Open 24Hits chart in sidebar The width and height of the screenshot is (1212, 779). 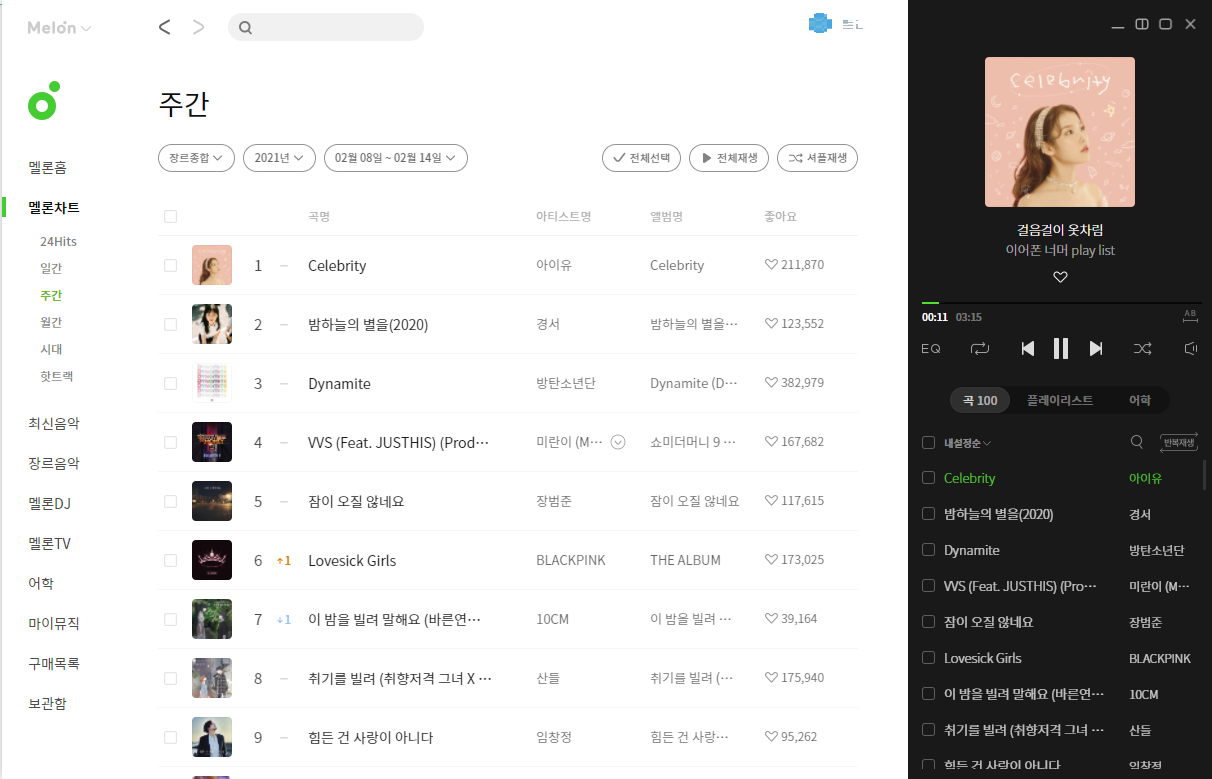click(58, 242)
